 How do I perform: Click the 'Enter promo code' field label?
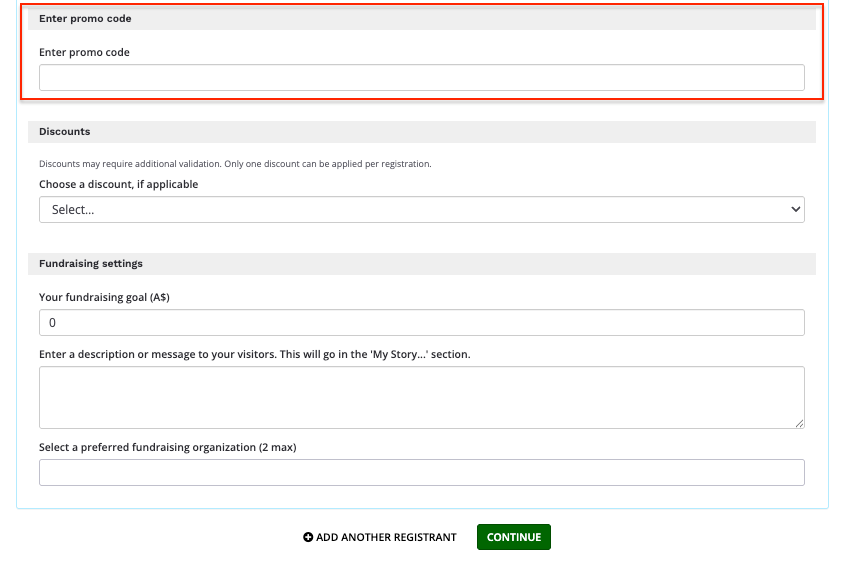[x=84, y=52]
